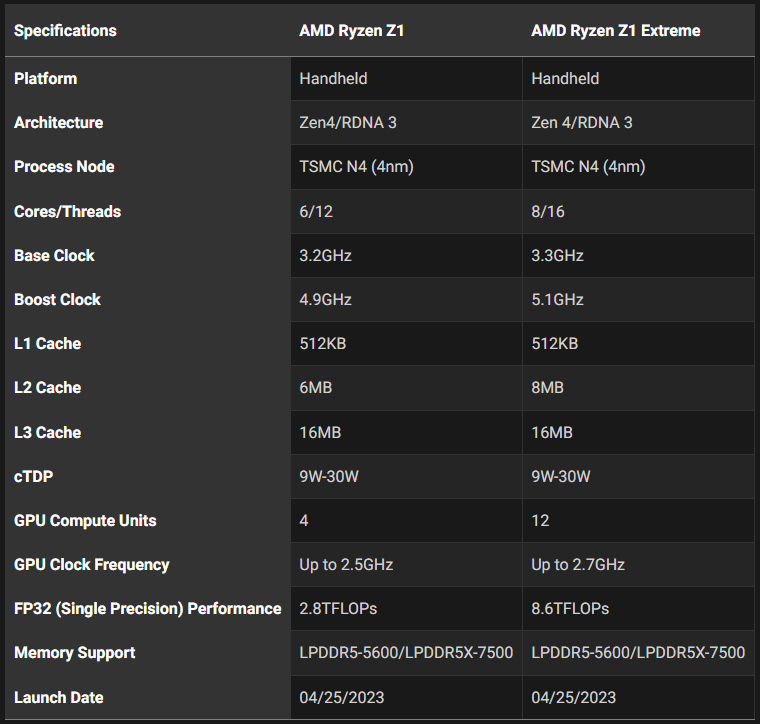Click the '3.3GHz' base clock value
The height and width of the screenshot is (724, 760).
557,255
